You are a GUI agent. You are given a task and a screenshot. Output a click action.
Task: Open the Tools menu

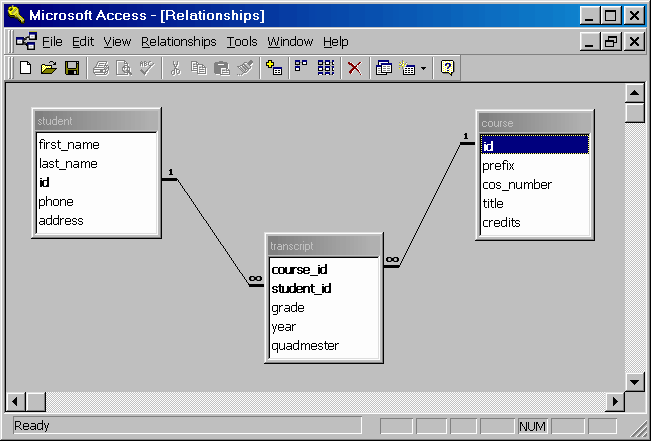pos(242,42)
